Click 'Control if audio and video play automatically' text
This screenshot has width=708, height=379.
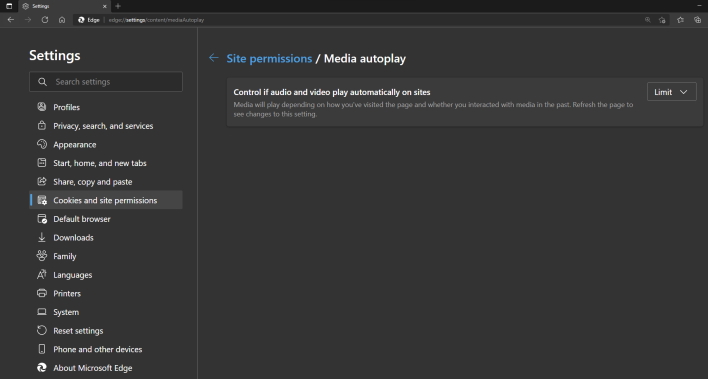(x=332, y=92)
